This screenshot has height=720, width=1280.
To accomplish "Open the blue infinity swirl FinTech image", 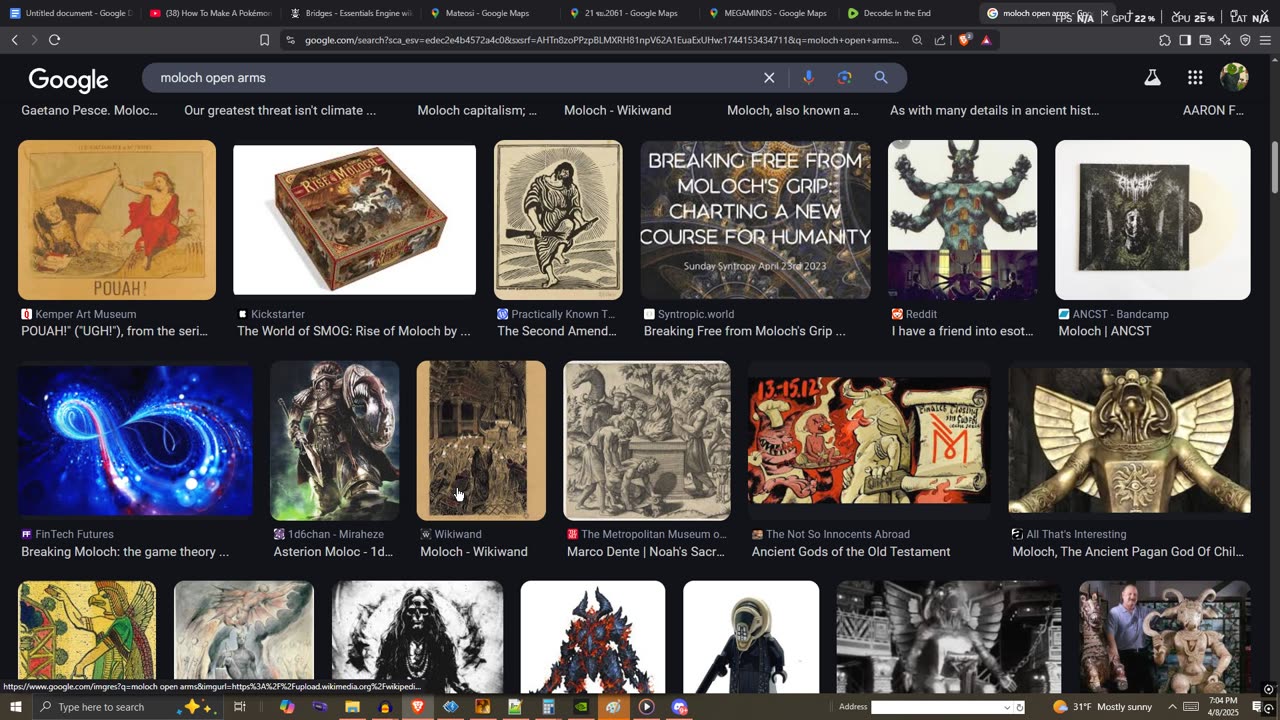I will coord(135,441).
